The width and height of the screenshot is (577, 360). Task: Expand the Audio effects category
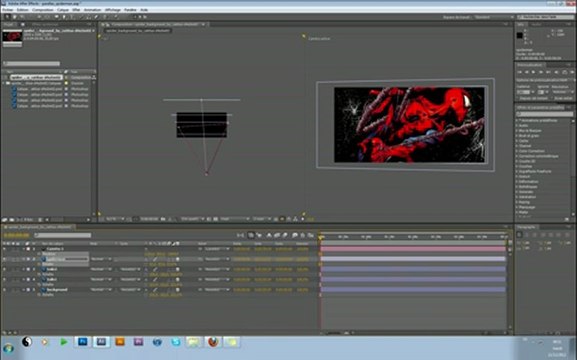pyautogui.click(x=517, y=126)
